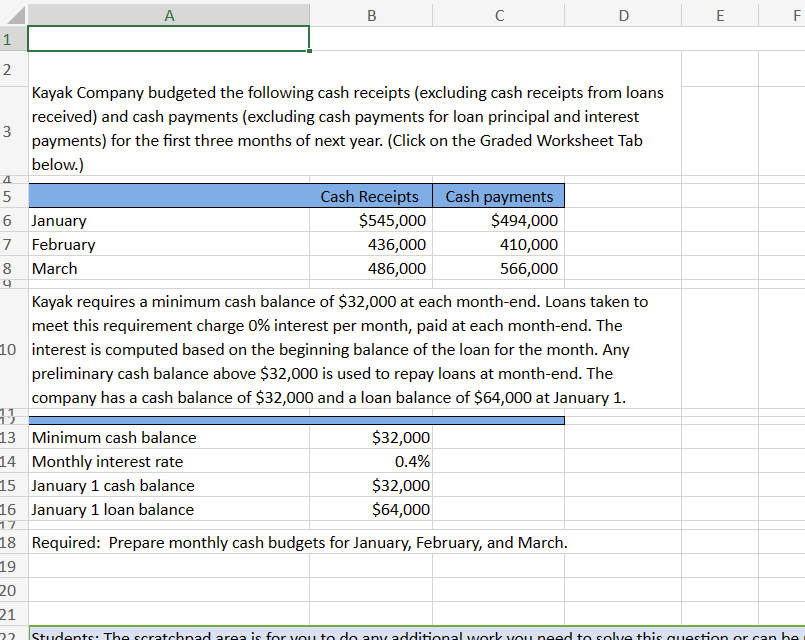Select column header C

[x=498, y=15]
